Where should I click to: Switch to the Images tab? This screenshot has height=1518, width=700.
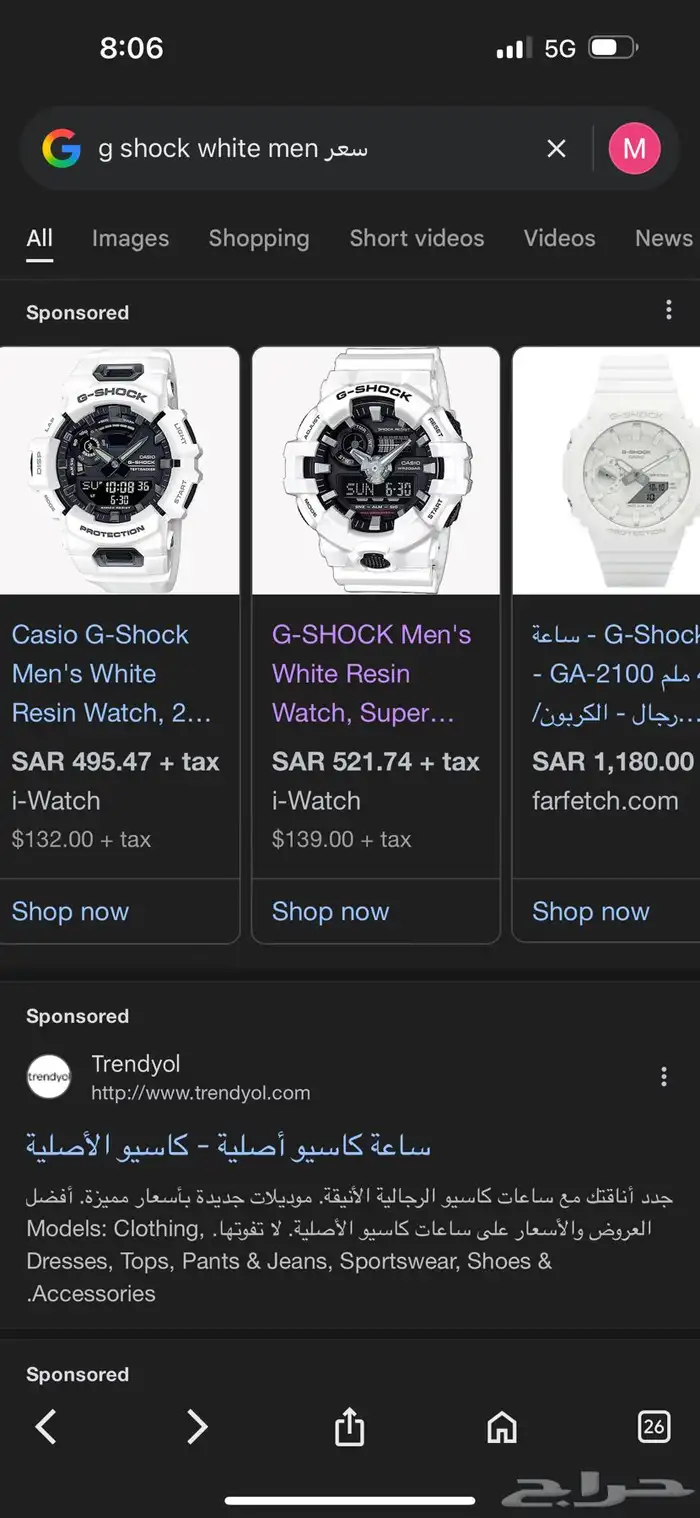(x=130, y=238)
